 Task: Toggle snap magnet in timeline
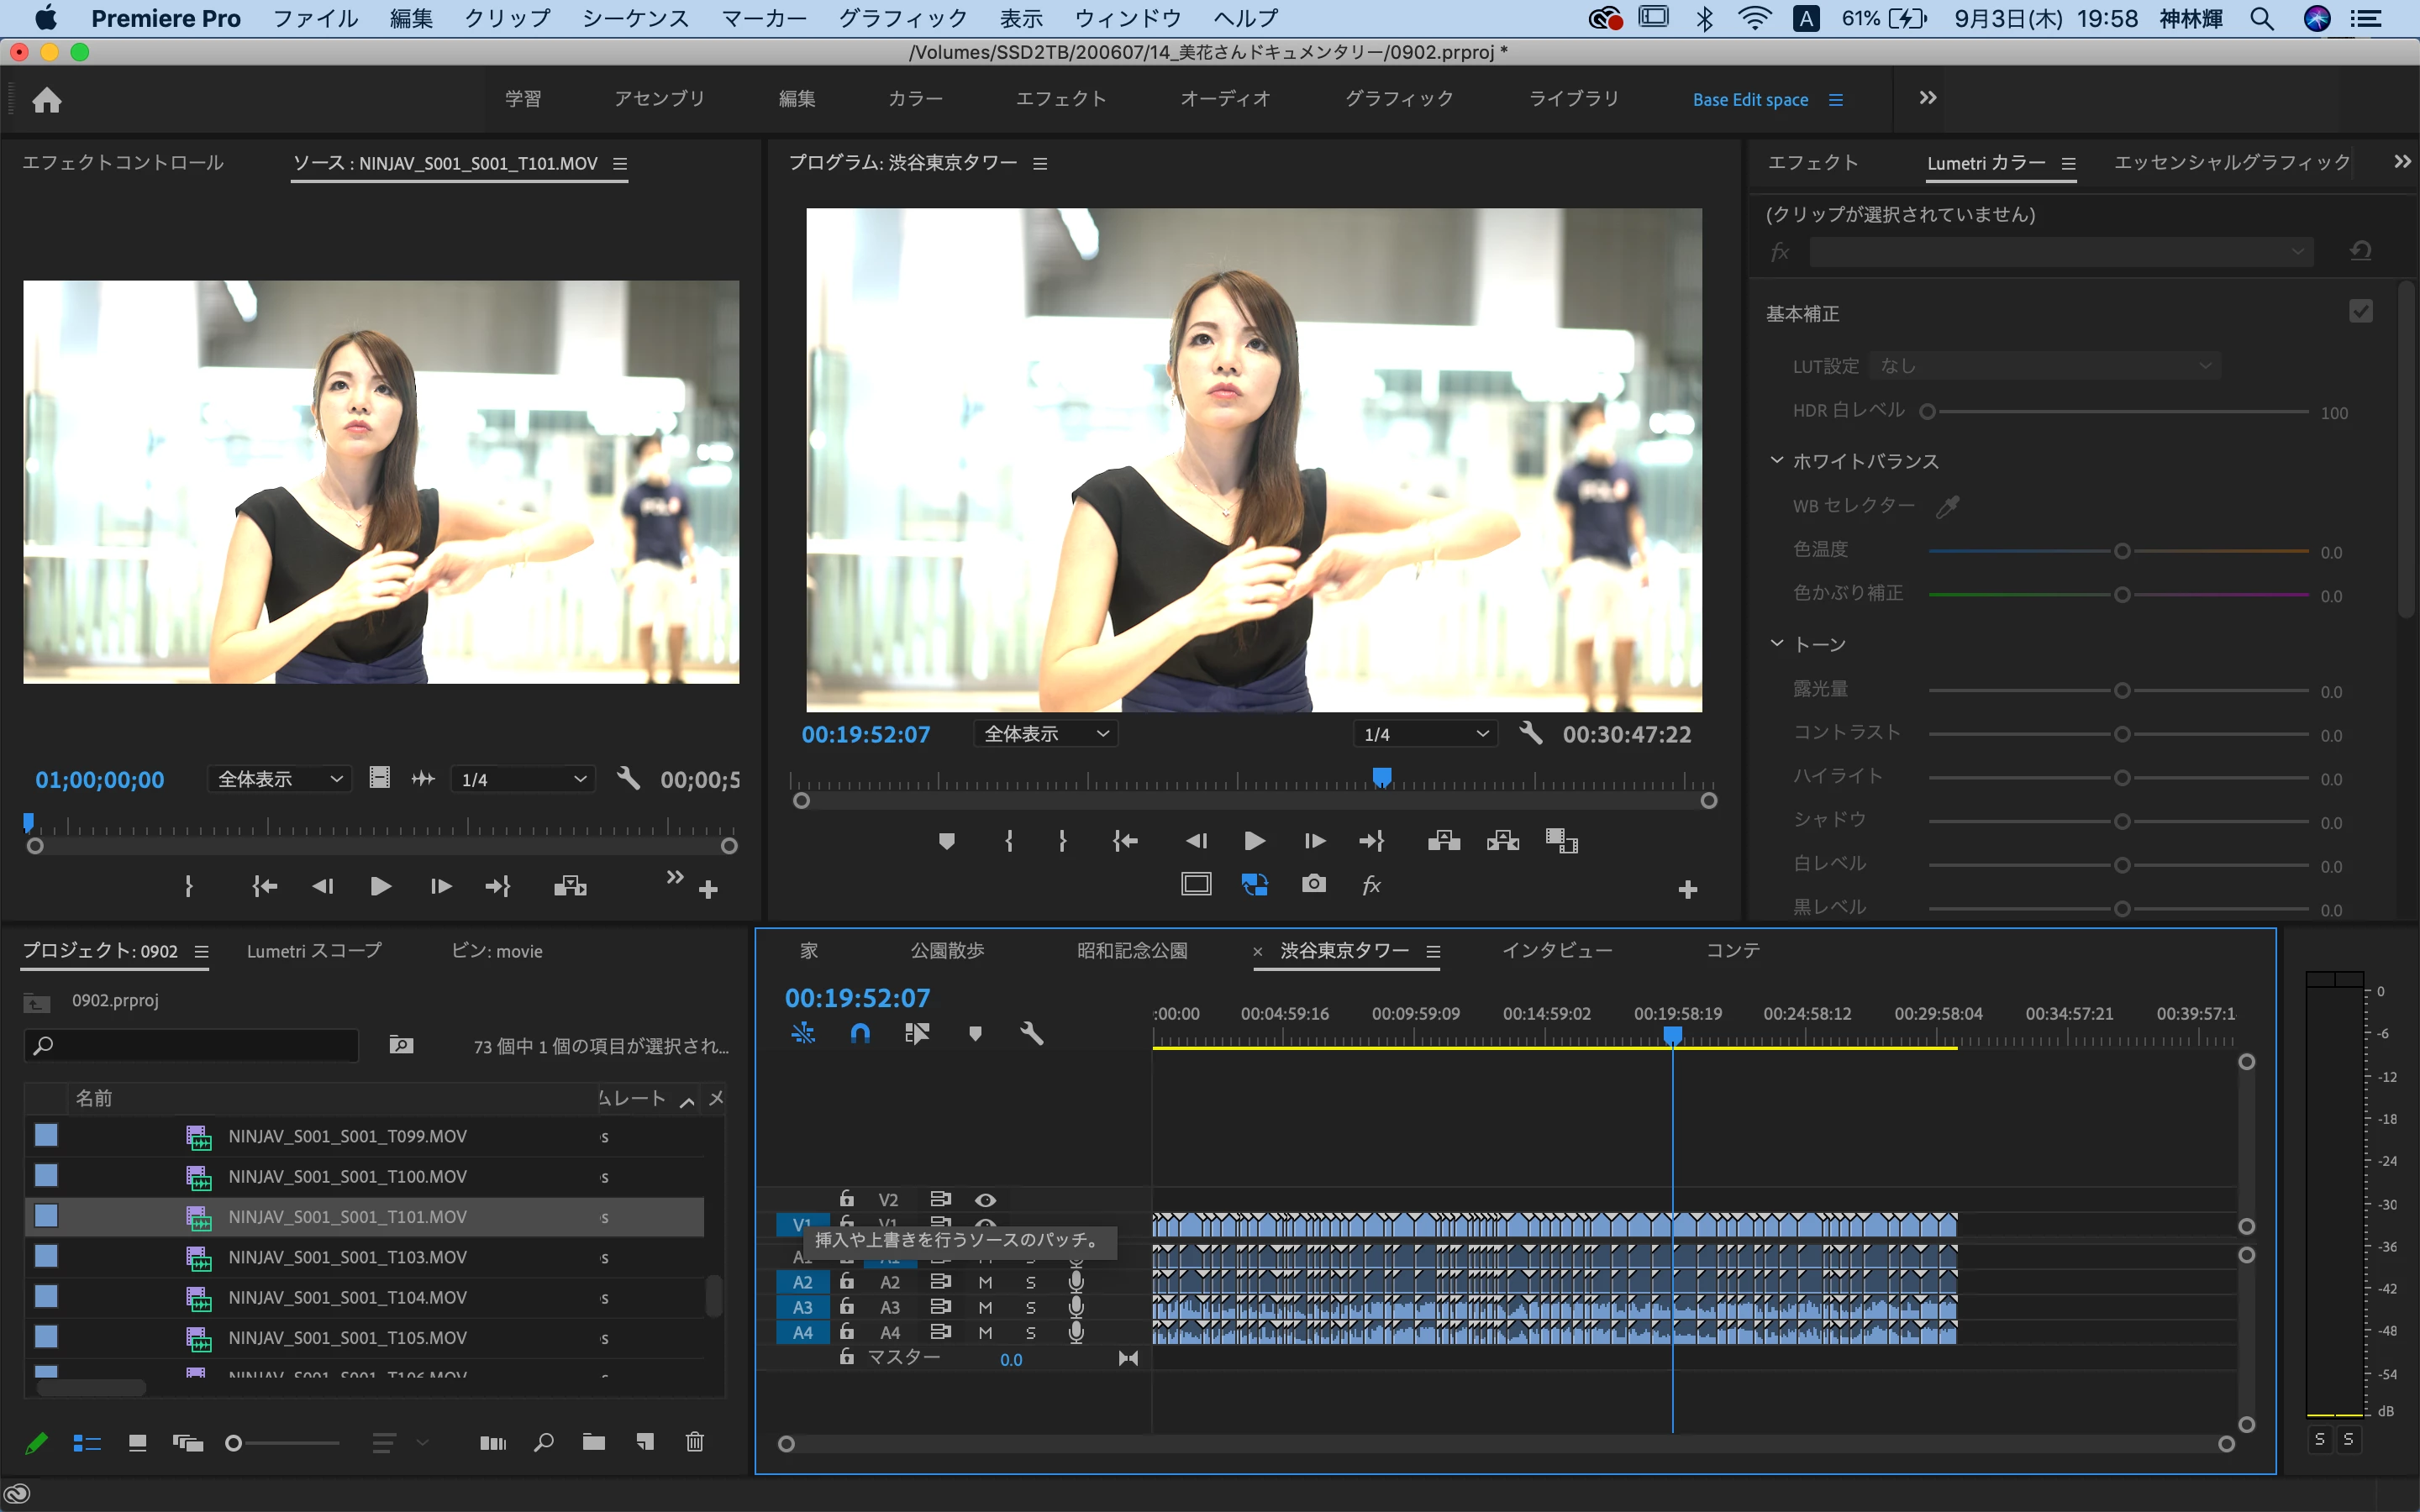pyautogui.click(x=860, y=1033)
